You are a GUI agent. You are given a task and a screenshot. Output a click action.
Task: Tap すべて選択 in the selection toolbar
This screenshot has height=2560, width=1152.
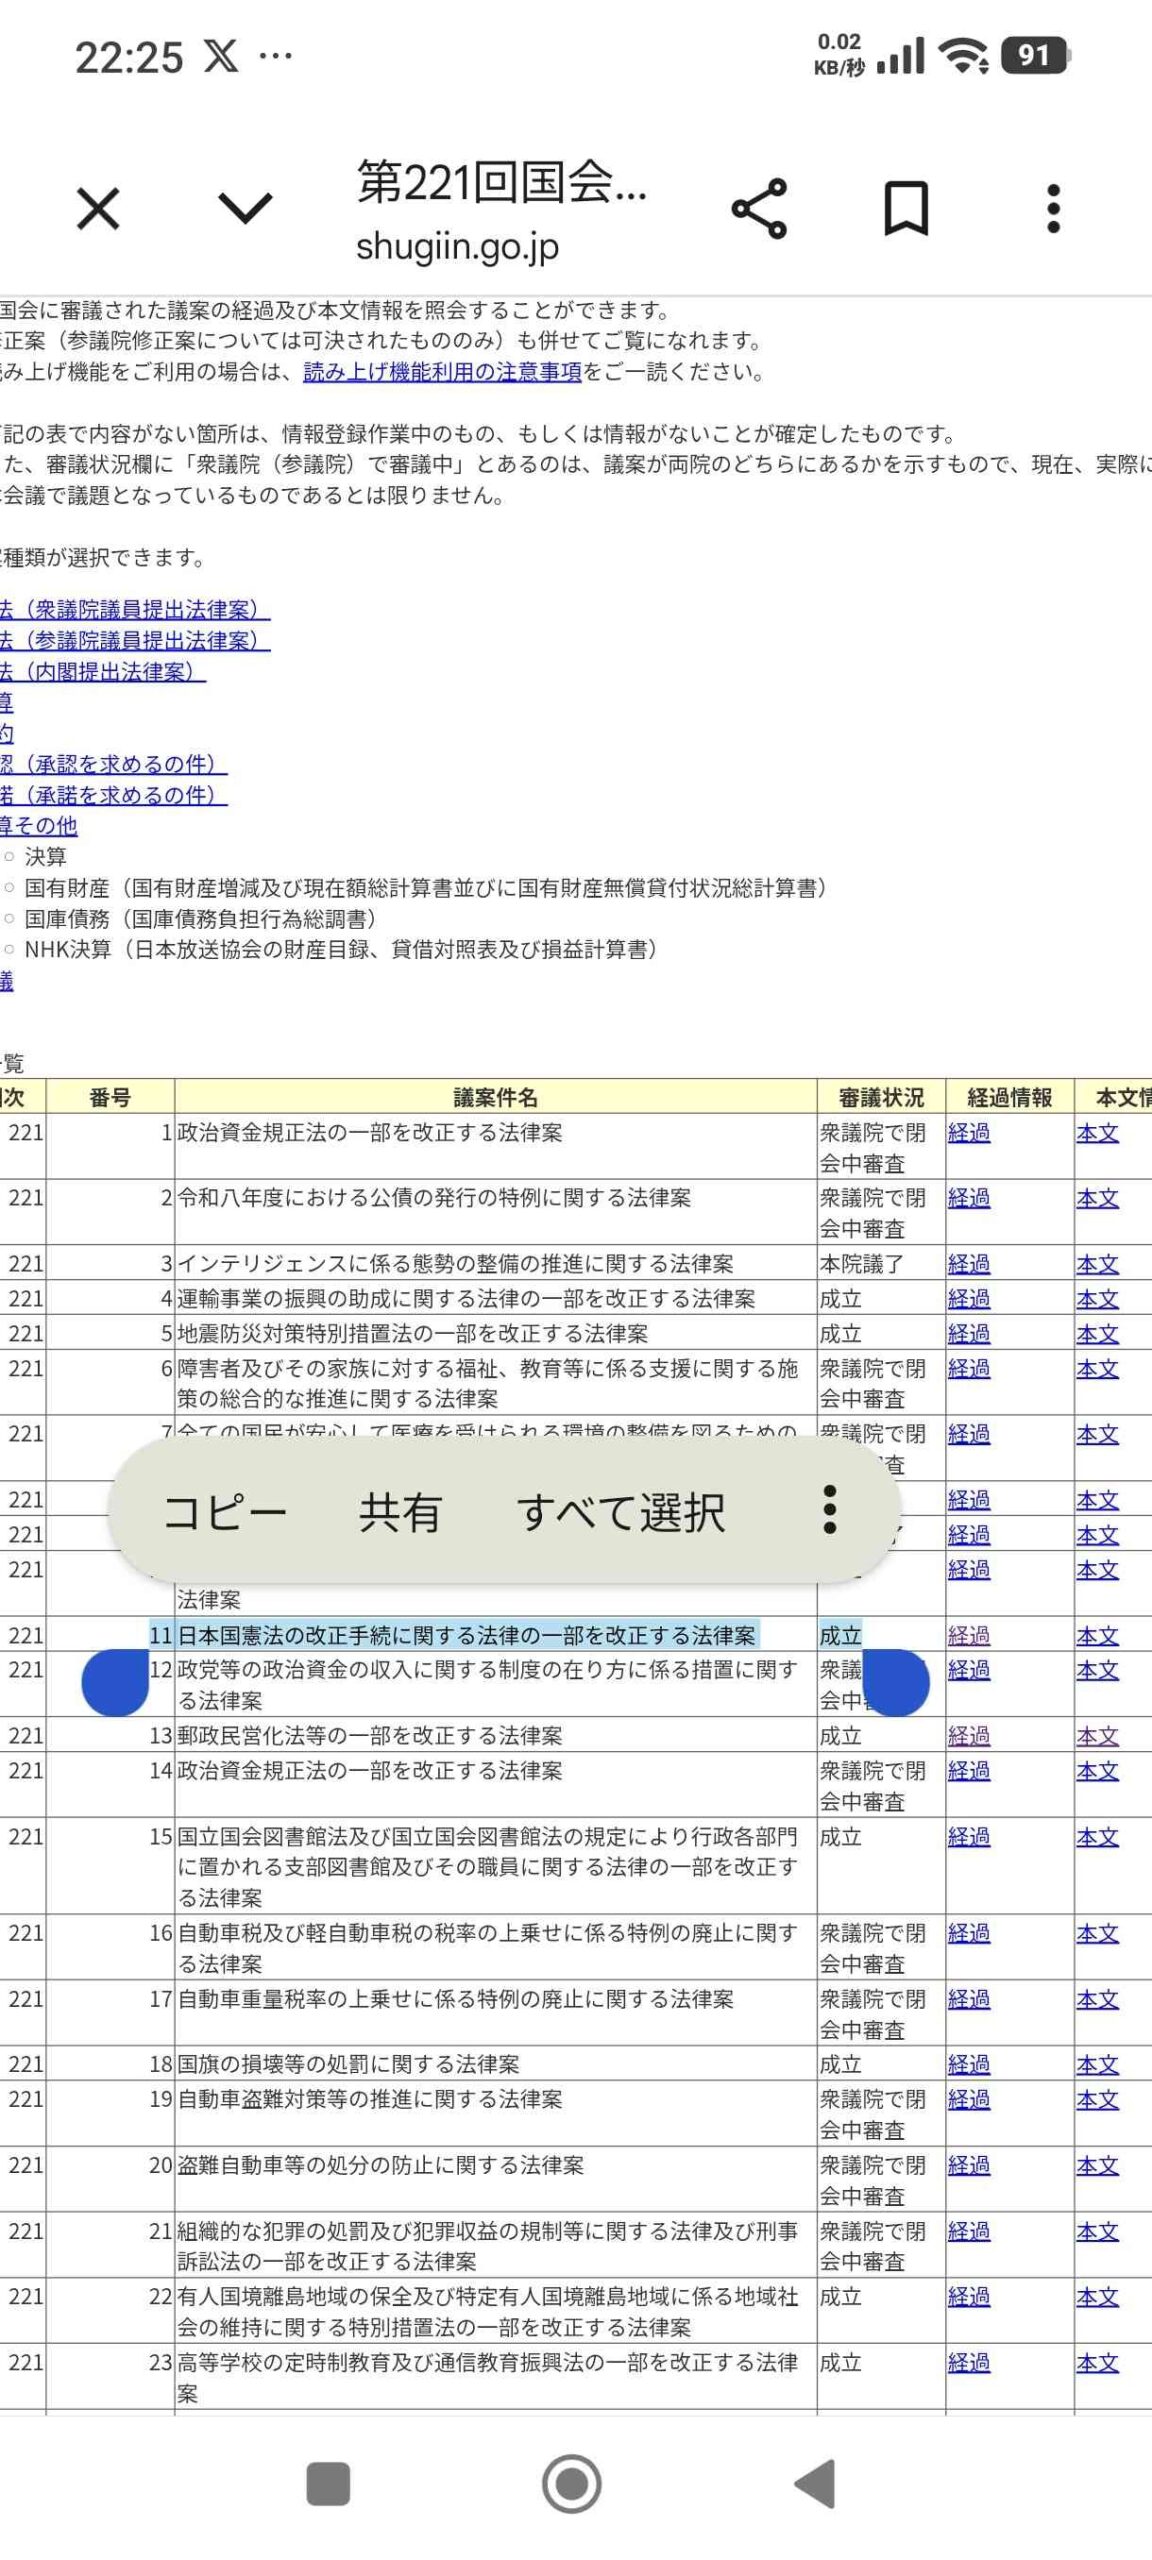tap(620, 1511)
